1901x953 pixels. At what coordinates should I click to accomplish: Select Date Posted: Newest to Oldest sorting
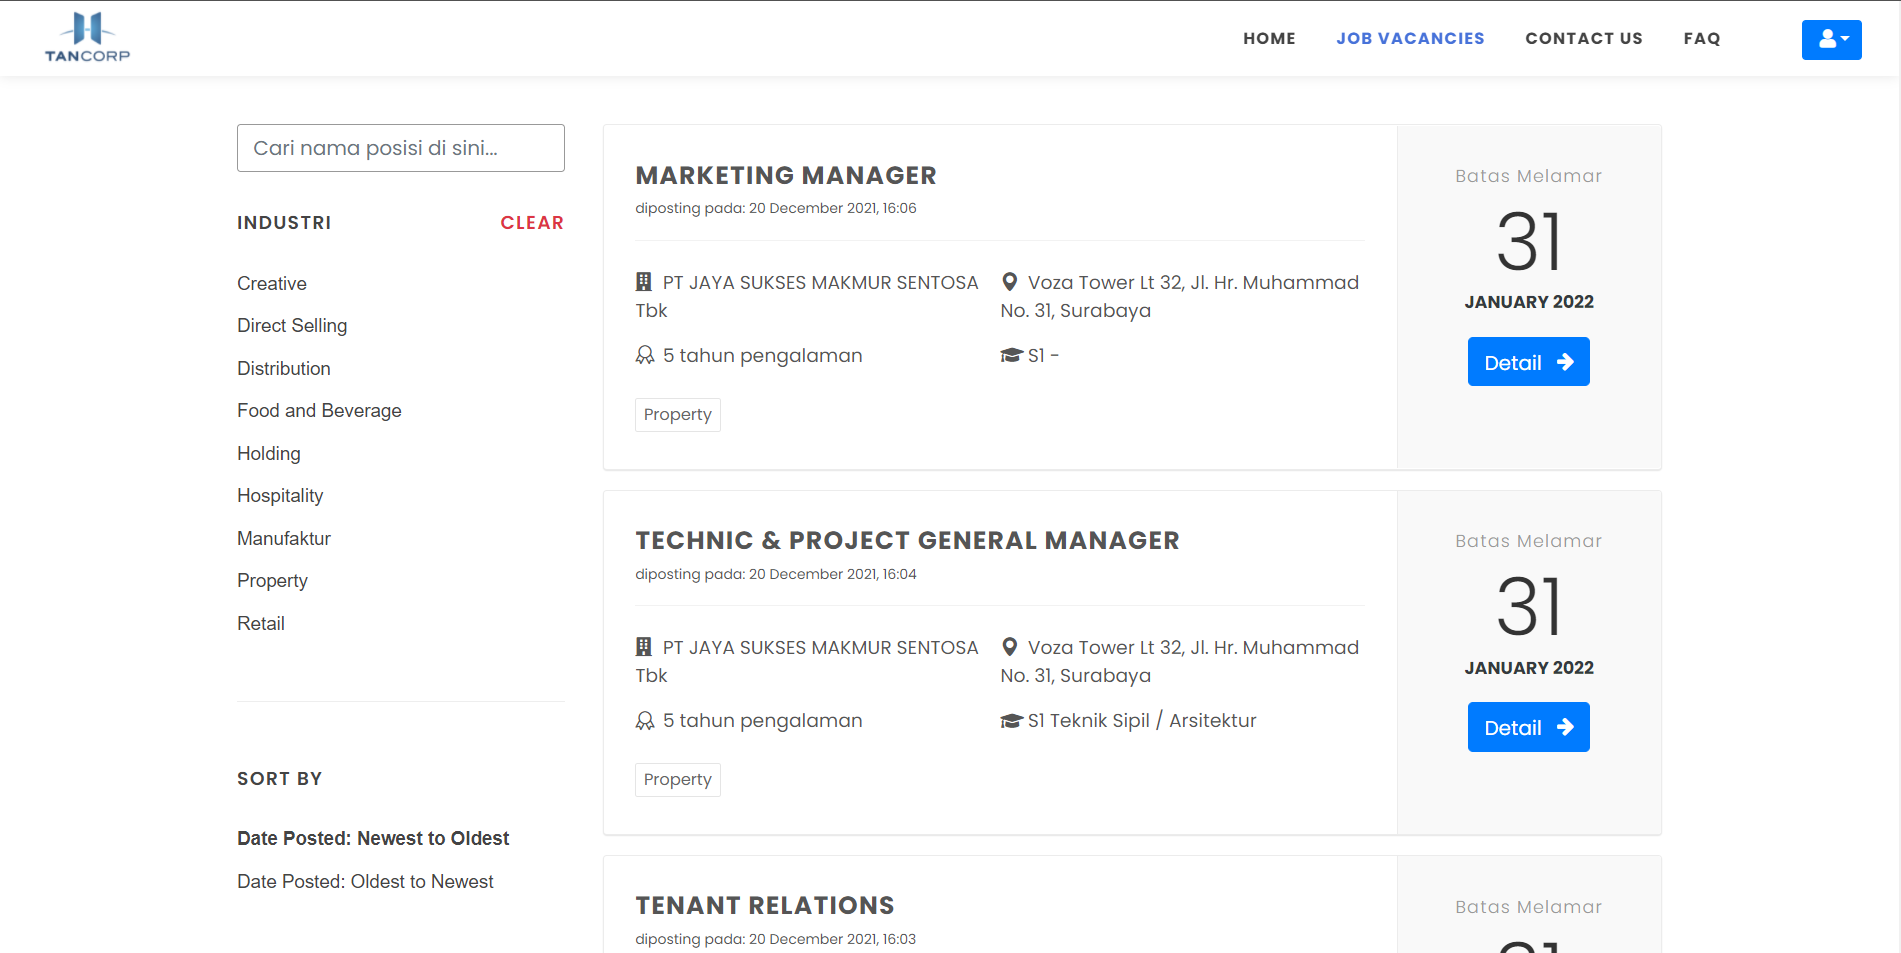coord(372,838)
